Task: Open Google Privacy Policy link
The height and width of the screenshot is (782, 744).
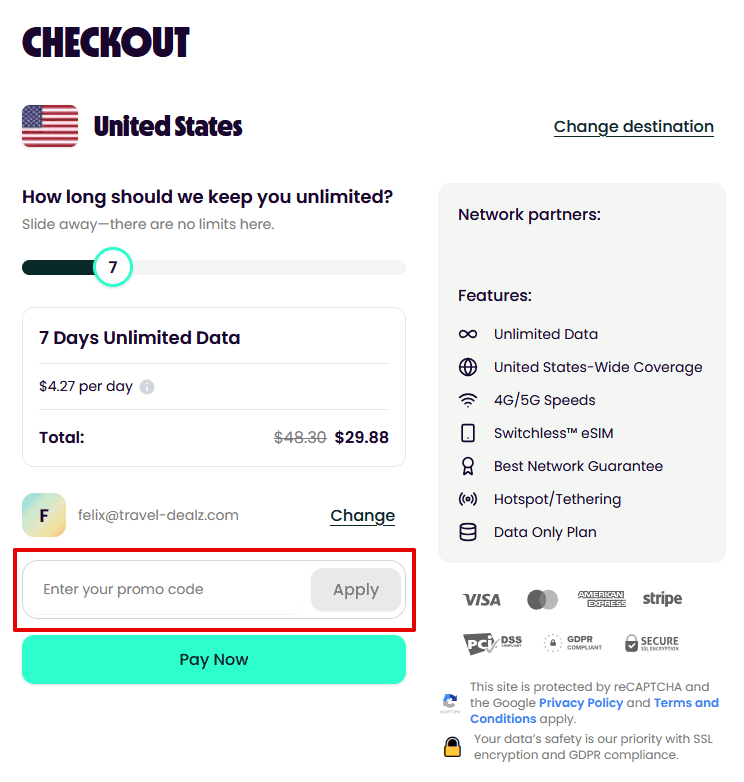Action: (581, 703)
